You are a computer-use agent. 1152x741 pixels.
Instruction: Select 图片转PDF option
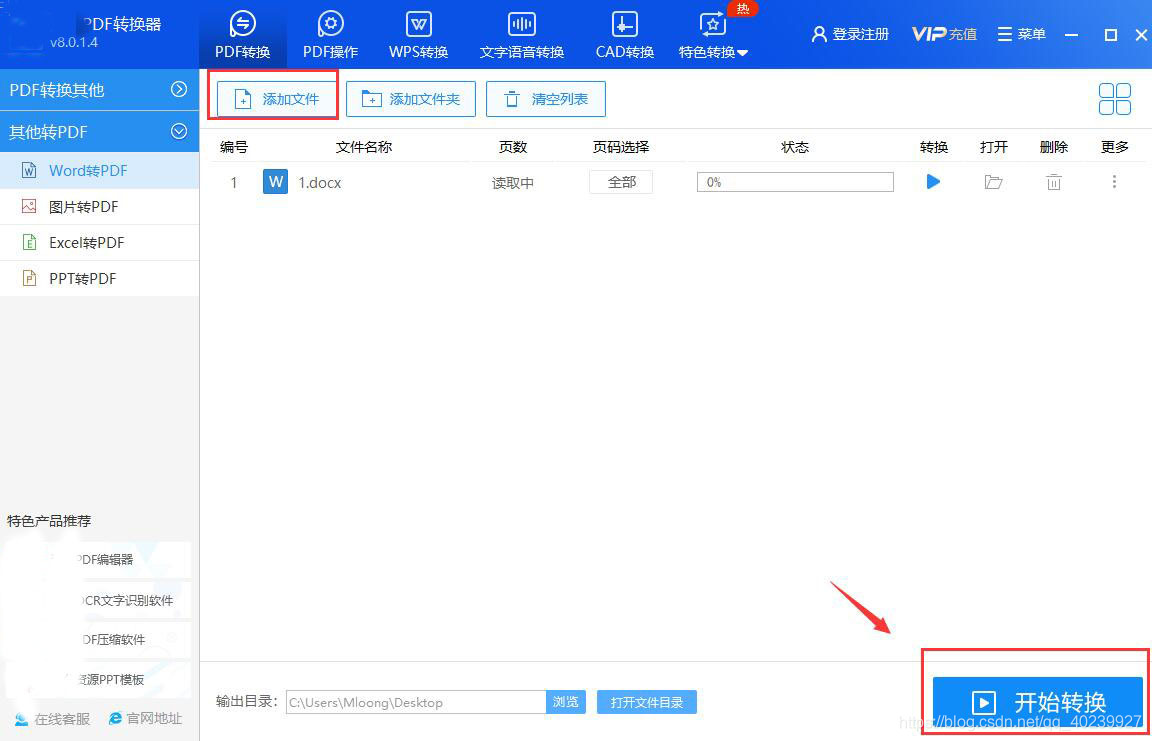pyautogui.click(x=99, y=206)
